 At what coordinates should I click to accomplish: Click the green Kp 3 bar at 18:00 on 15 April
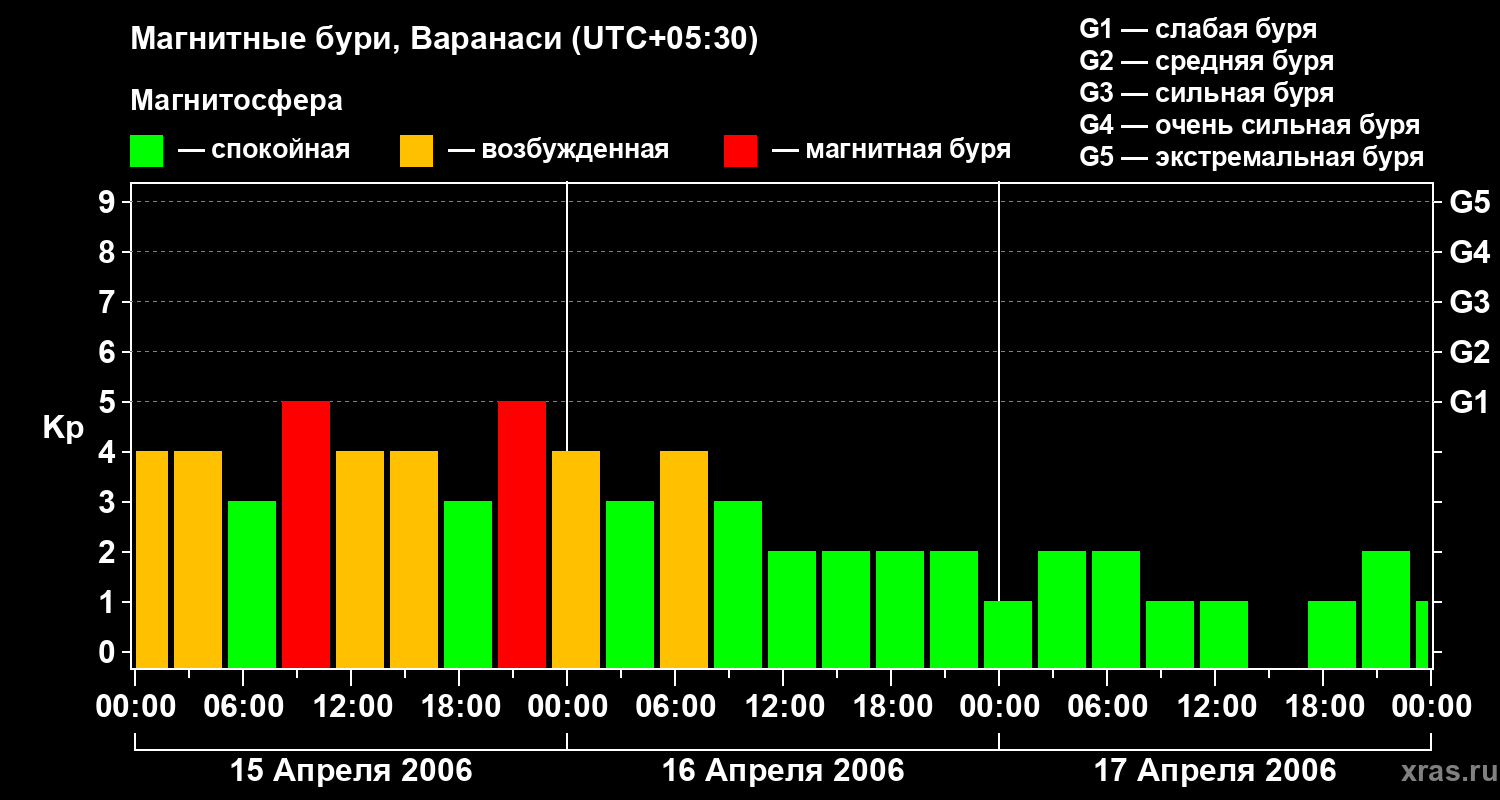coord(468,585)
